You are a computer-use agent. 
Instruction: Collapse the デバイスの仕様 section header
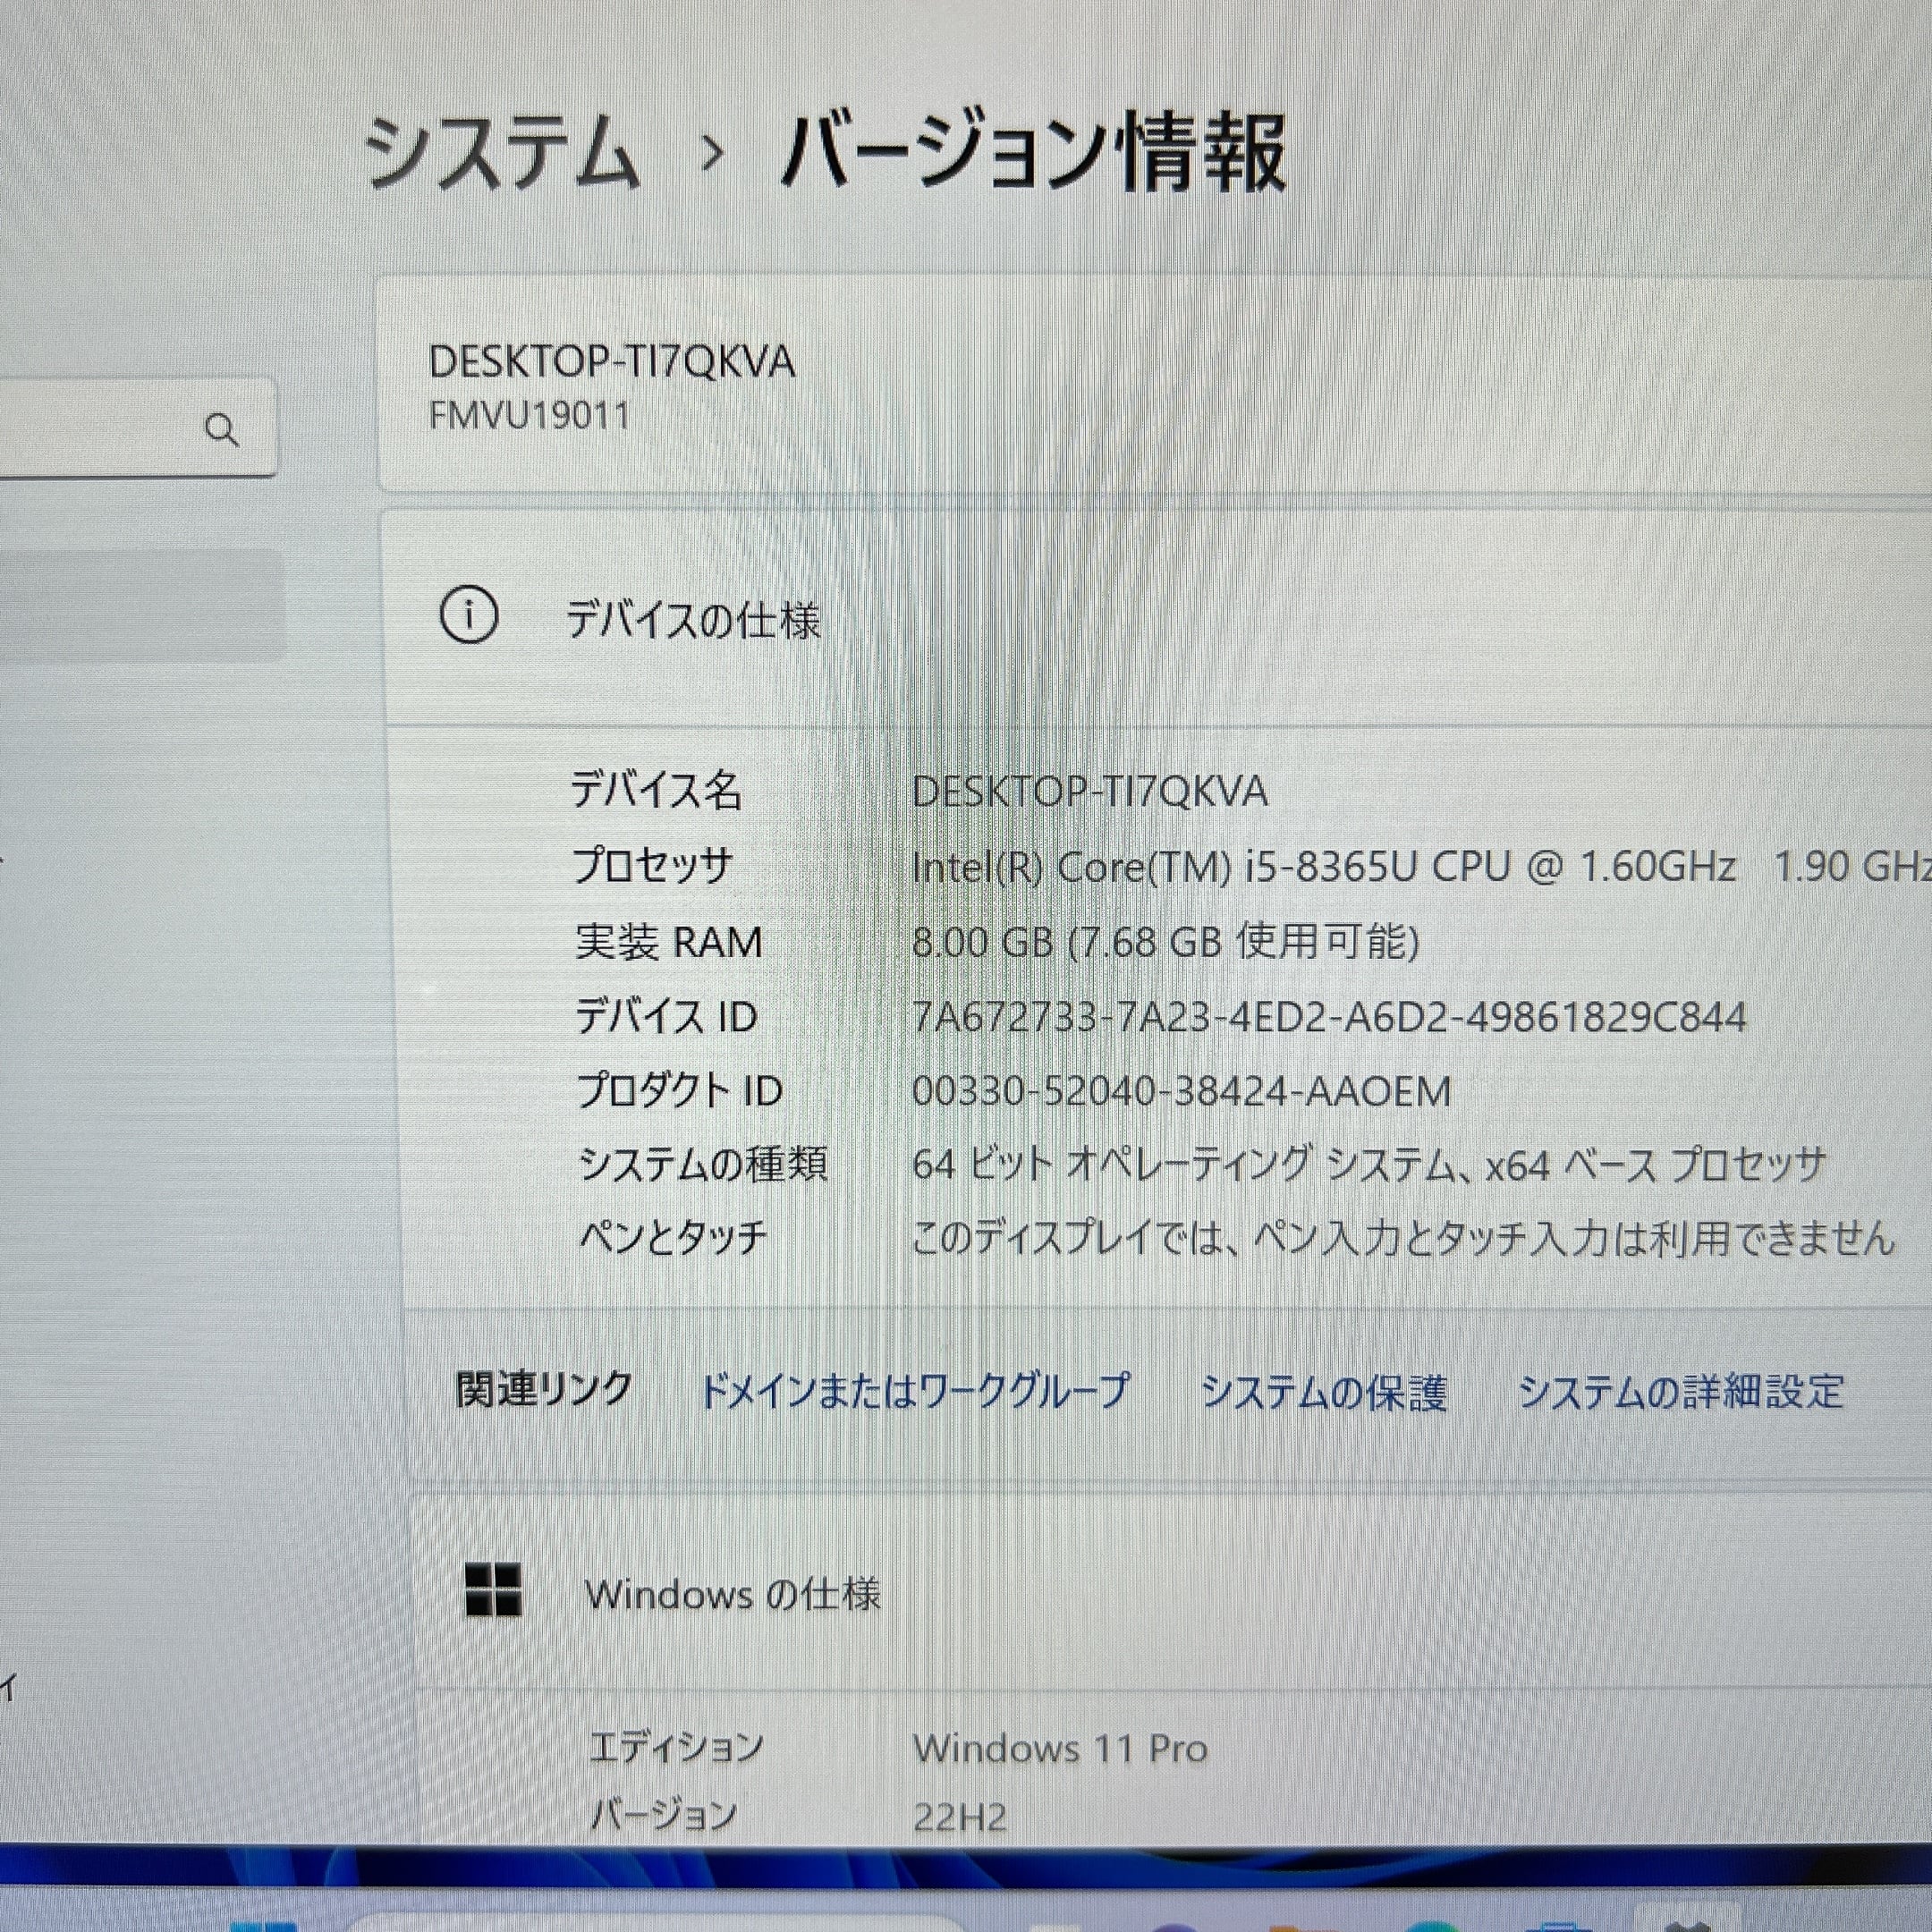click(x=1157, y=619)
